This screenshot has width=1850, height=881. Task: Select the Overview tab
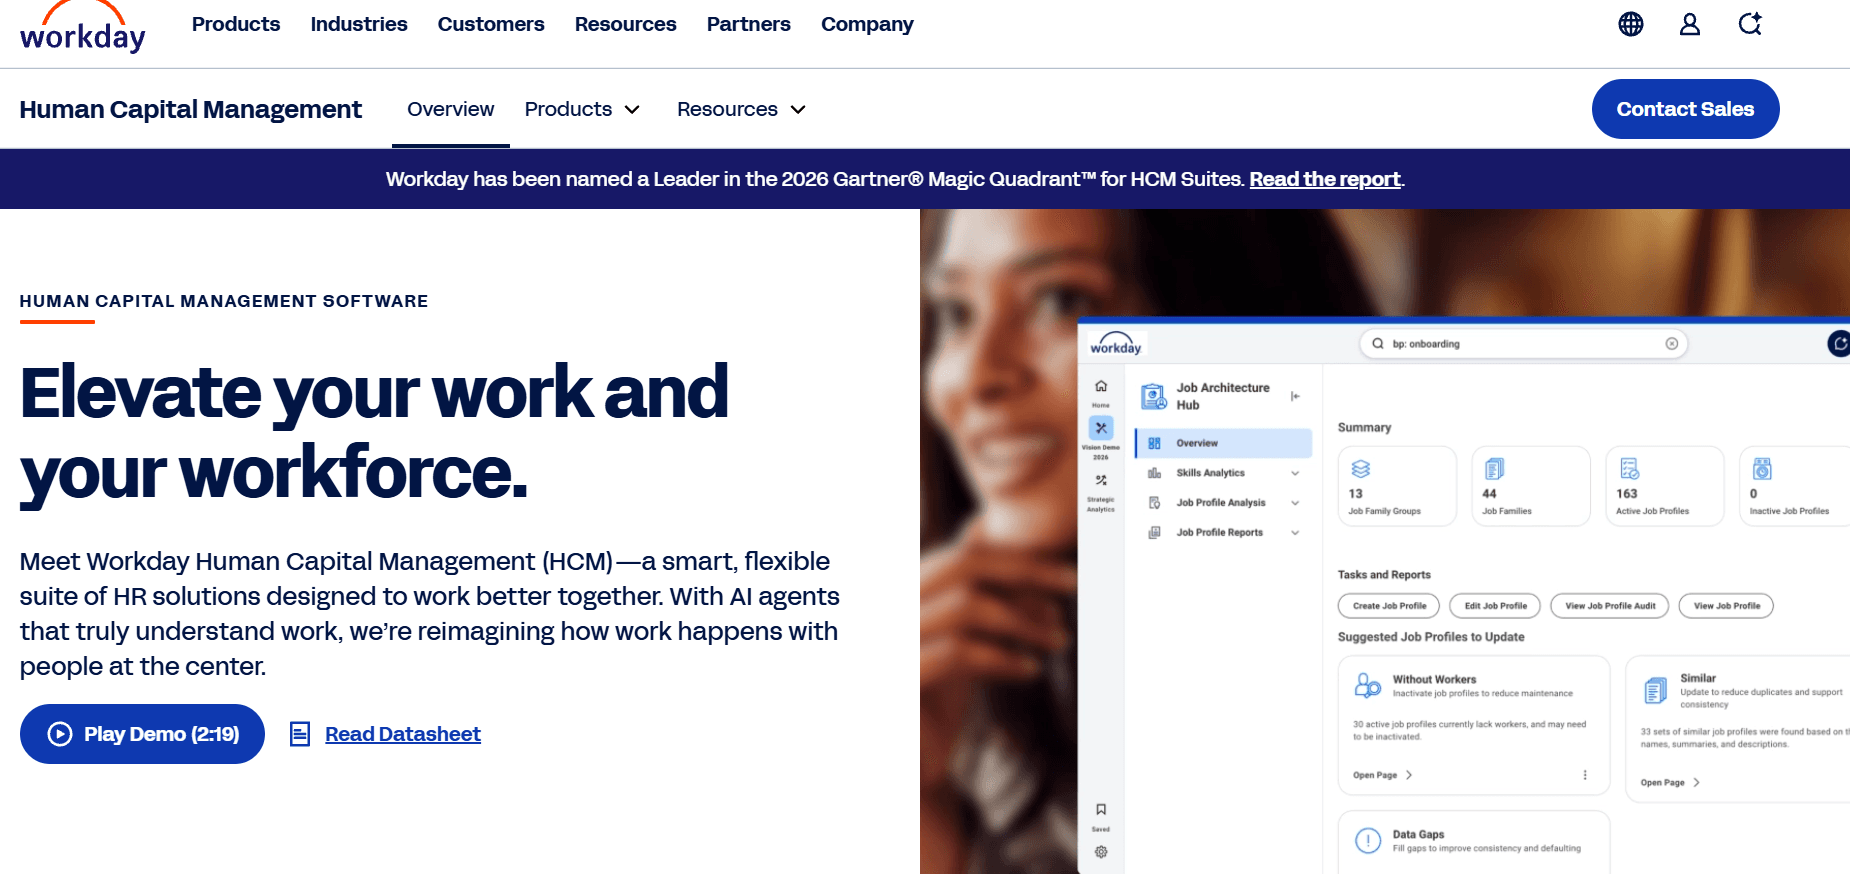click(451, 109)
